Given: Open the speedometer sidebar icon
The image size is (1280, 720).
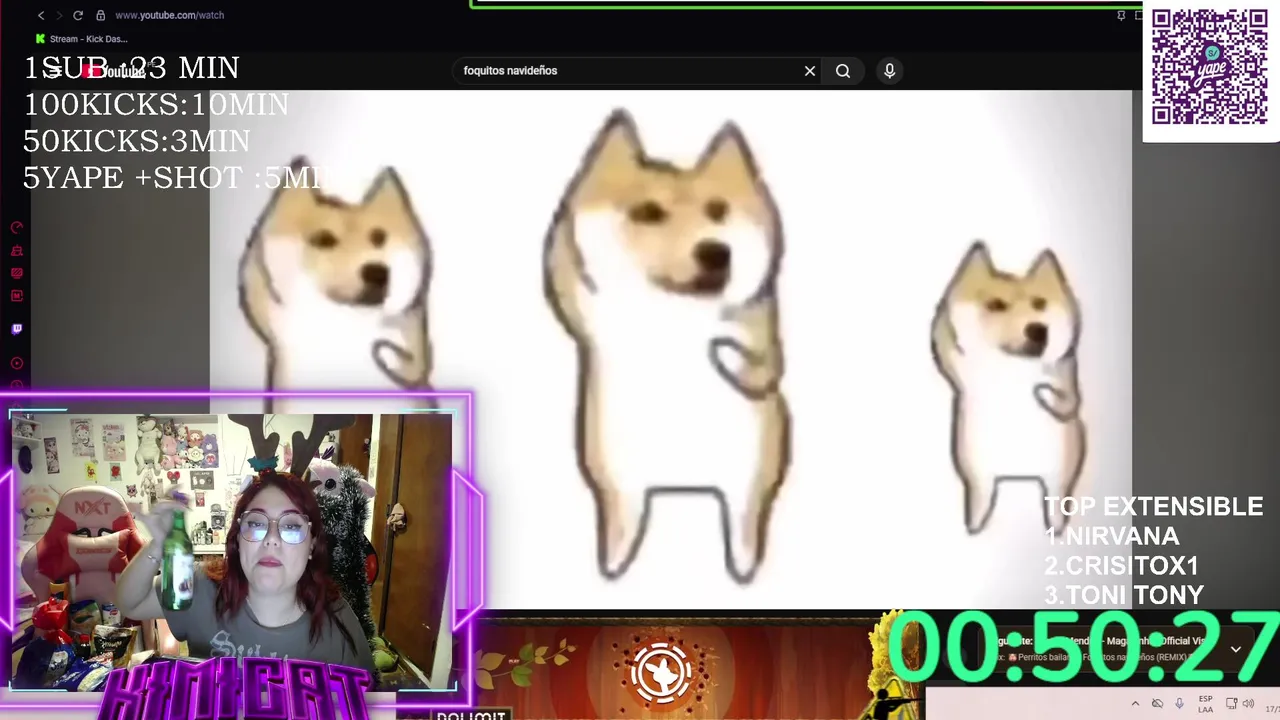Looking at the screenshot, I should pyautogui.click(x=16, y=227).
